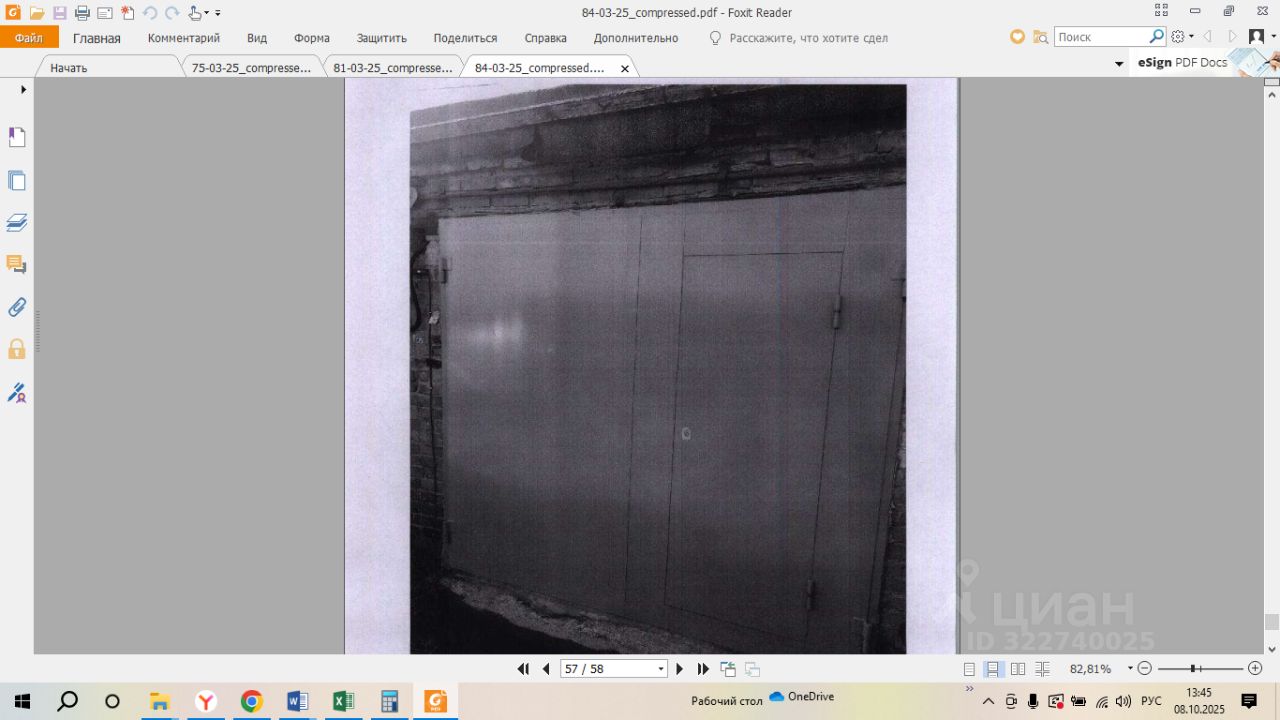Image resolution: width=1280 pixels, height=720 pixels.
Task: Click the next view icon in status bar
Action: [753, 669]
